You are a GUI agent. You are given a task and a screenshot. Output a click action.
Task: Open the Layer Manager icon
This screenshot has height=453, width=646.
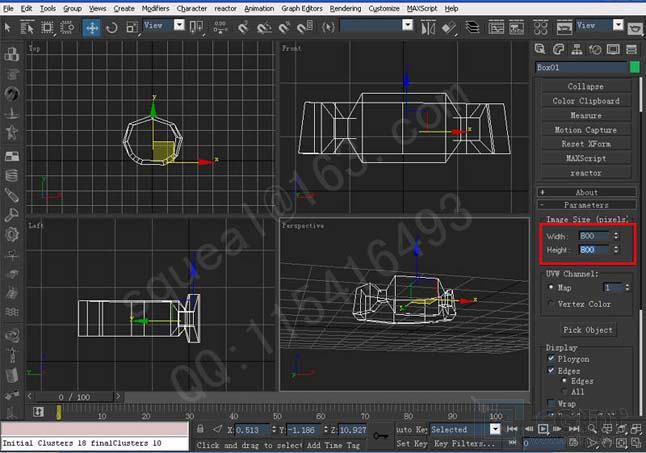(472, 28)
